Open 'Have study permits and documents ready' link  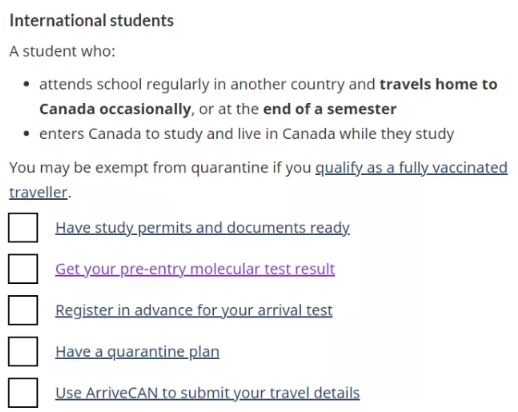[202, 228]
